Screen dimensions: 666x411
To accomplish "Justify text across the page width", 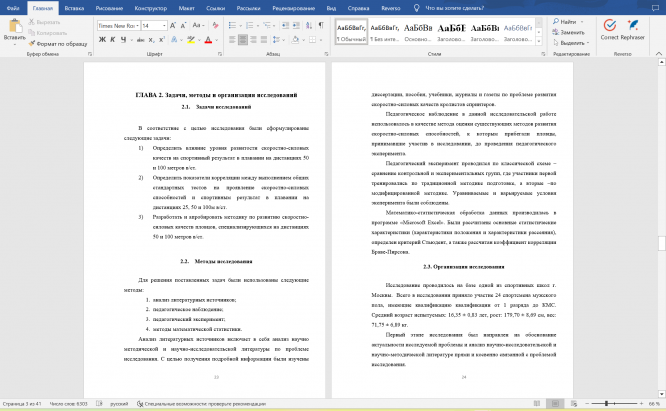I will pyautogui.click(x=264, y=40).
